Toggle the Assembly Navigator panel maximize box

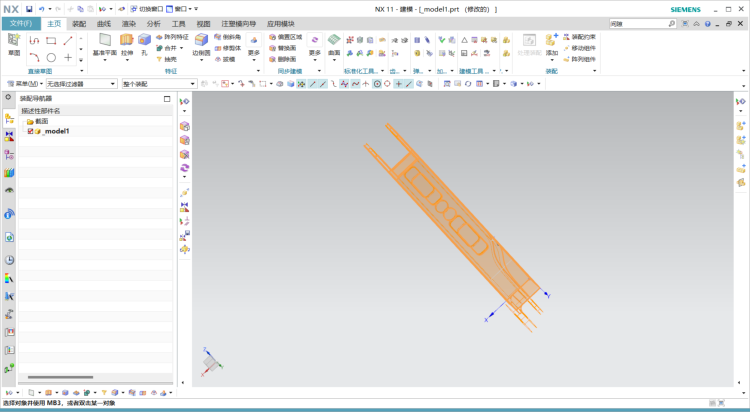click(167, 99)
